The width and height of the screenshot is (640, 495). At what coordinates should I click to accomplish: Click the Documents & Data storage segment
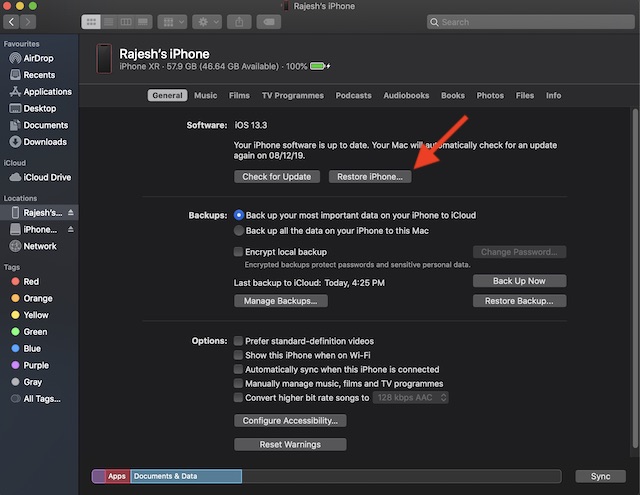(x=186, y=476)
